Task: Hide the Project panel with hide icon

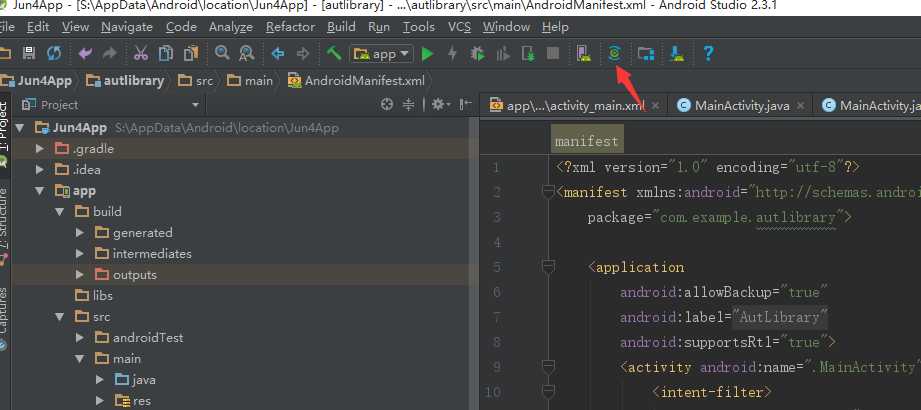Action: pos(465,105)
